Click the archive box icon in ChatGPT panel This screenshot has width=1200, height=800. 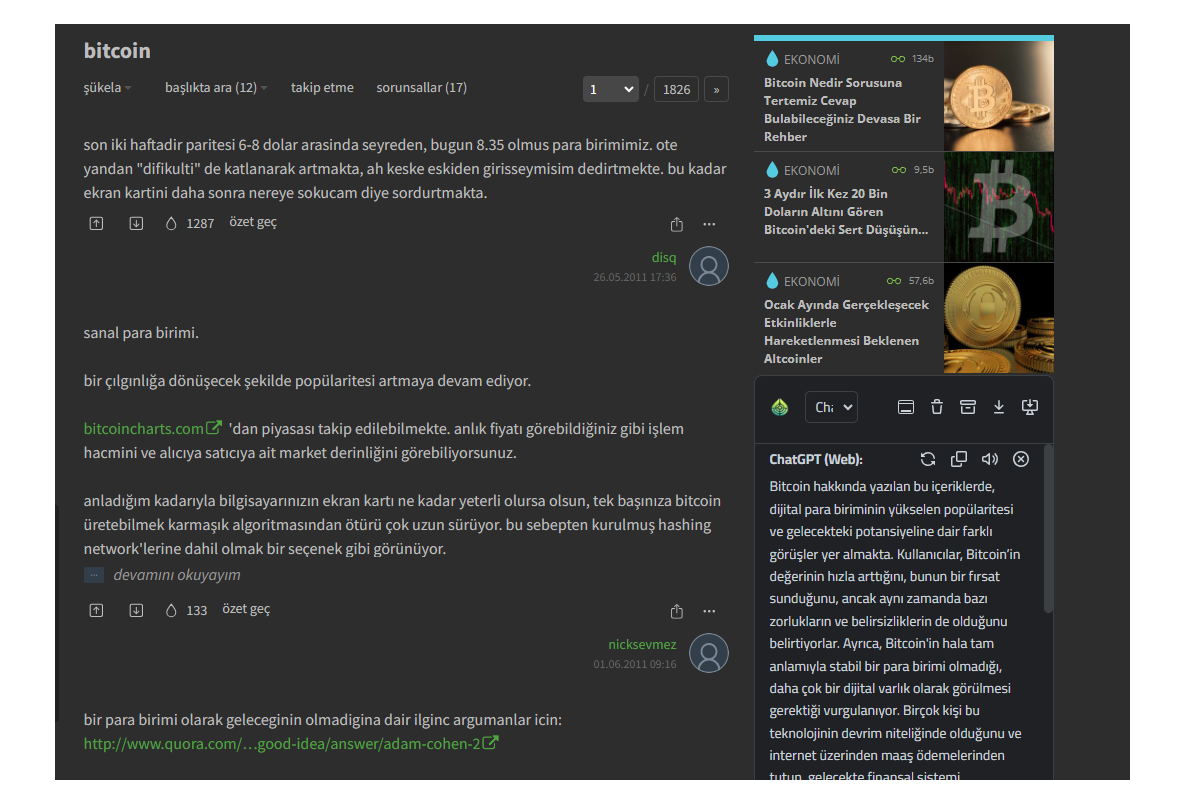[967, 407]
